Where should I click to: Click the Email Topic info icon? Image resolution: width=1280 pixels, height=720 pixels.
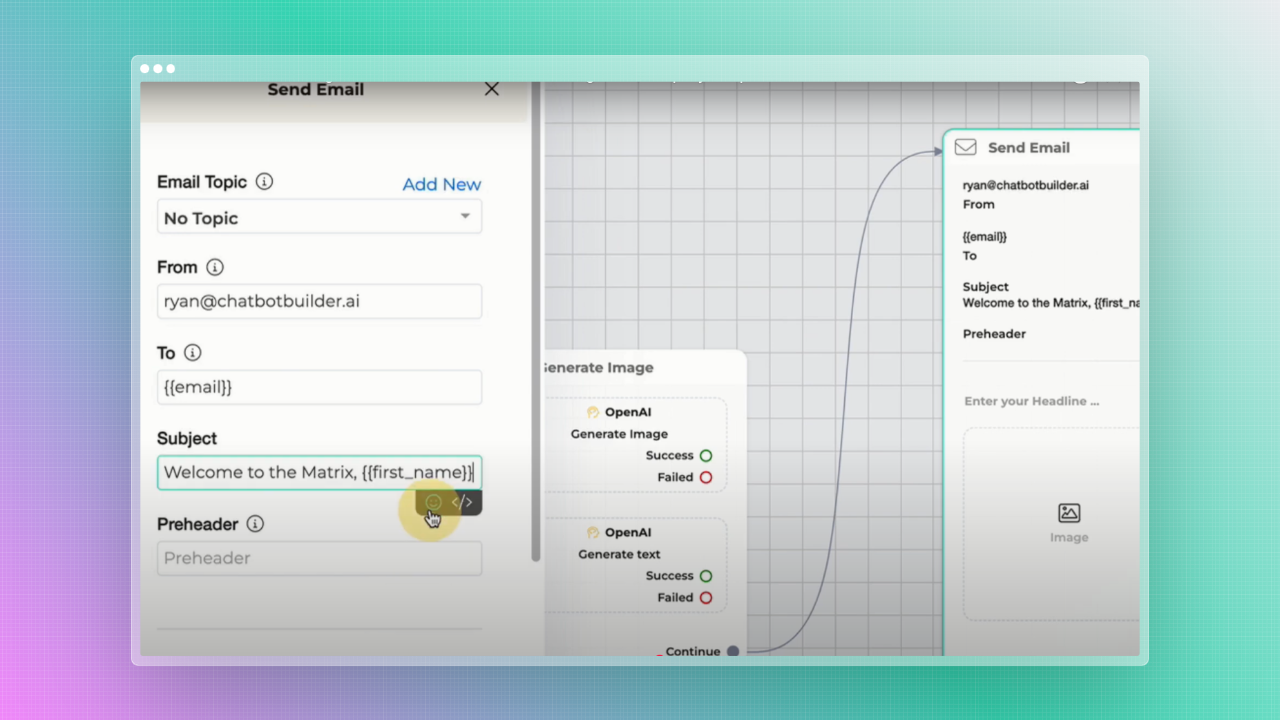point(264,182)
